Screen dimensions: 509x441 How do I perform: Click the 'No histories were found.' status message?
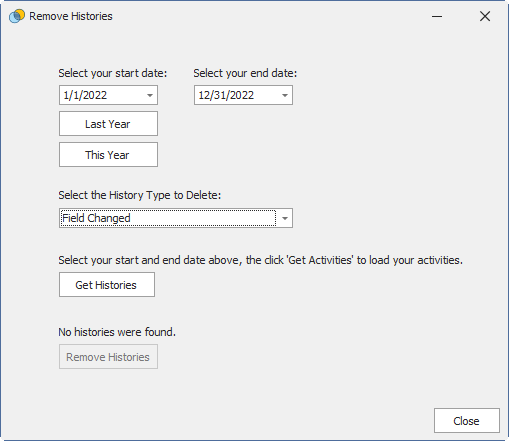(x=117, y=332)
